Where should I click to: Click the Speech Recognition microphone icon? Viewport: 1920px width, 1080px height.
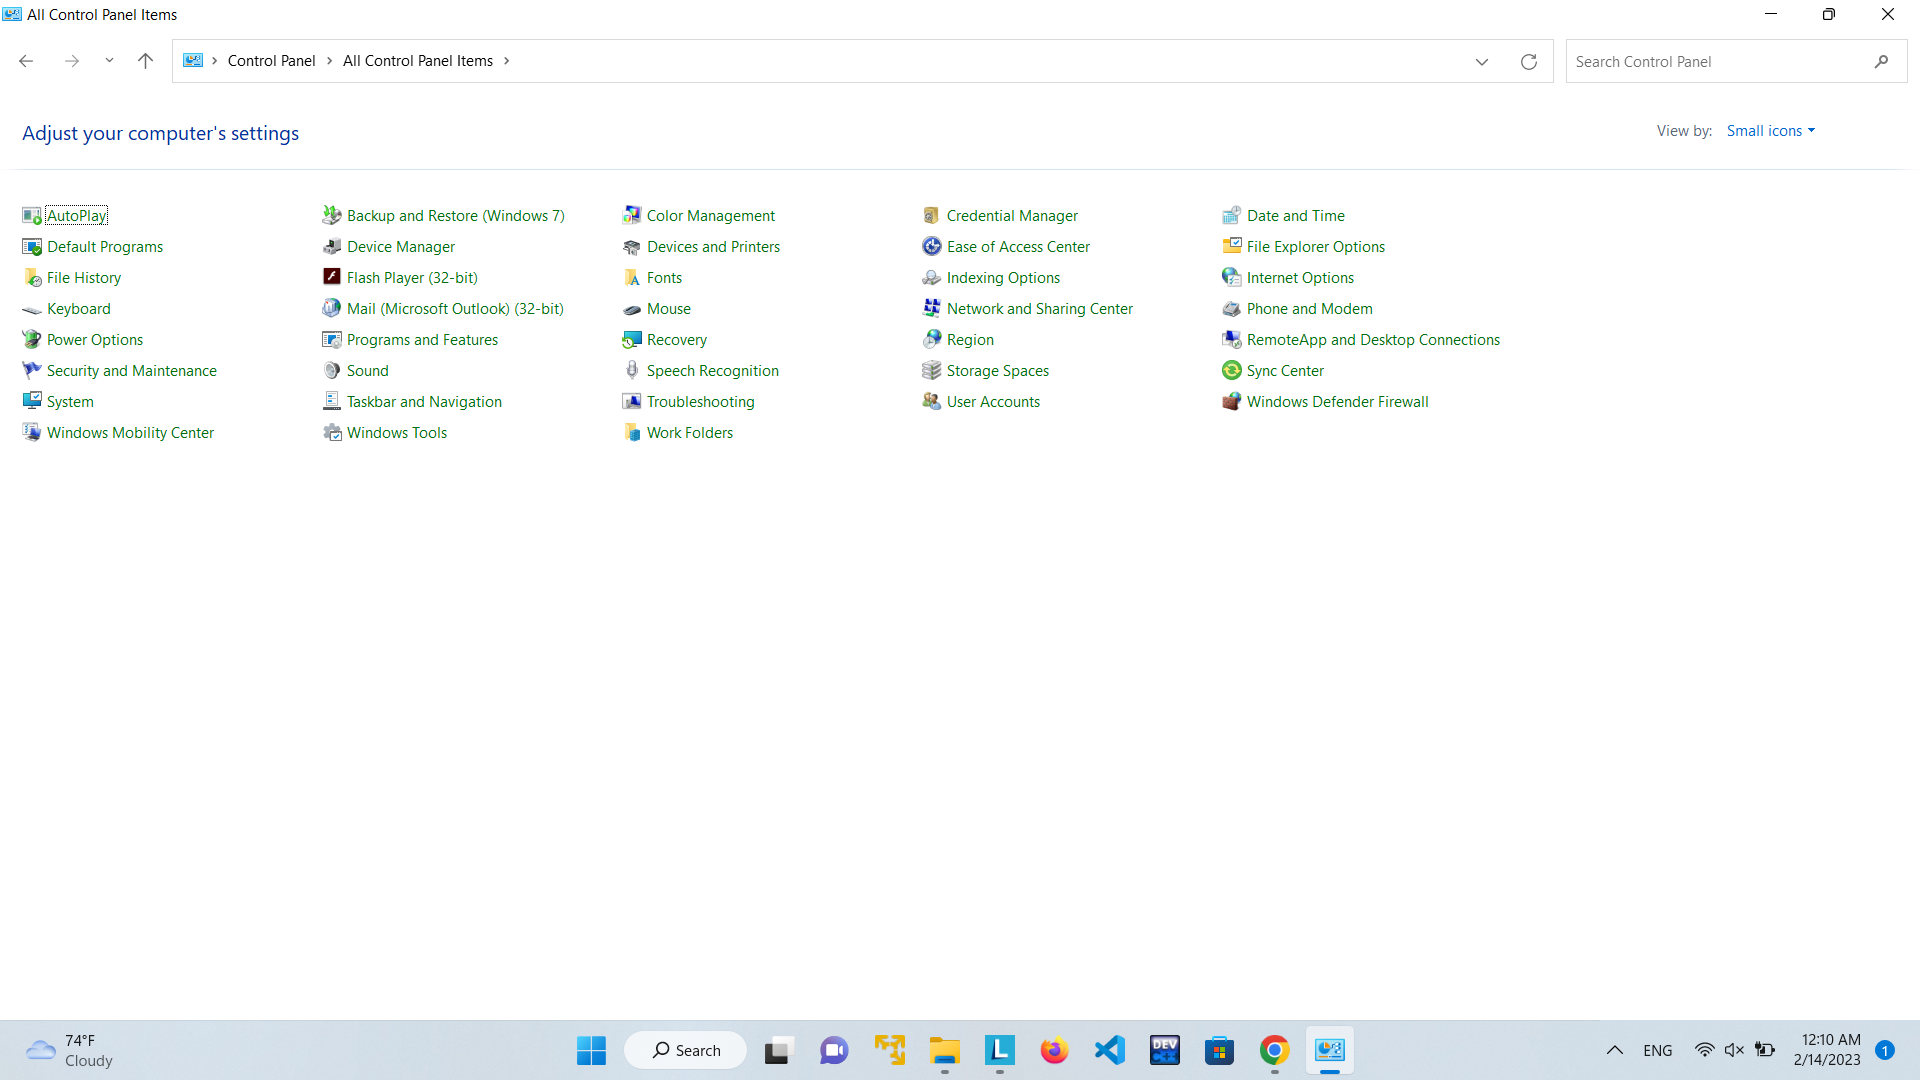tap(631, 370)
